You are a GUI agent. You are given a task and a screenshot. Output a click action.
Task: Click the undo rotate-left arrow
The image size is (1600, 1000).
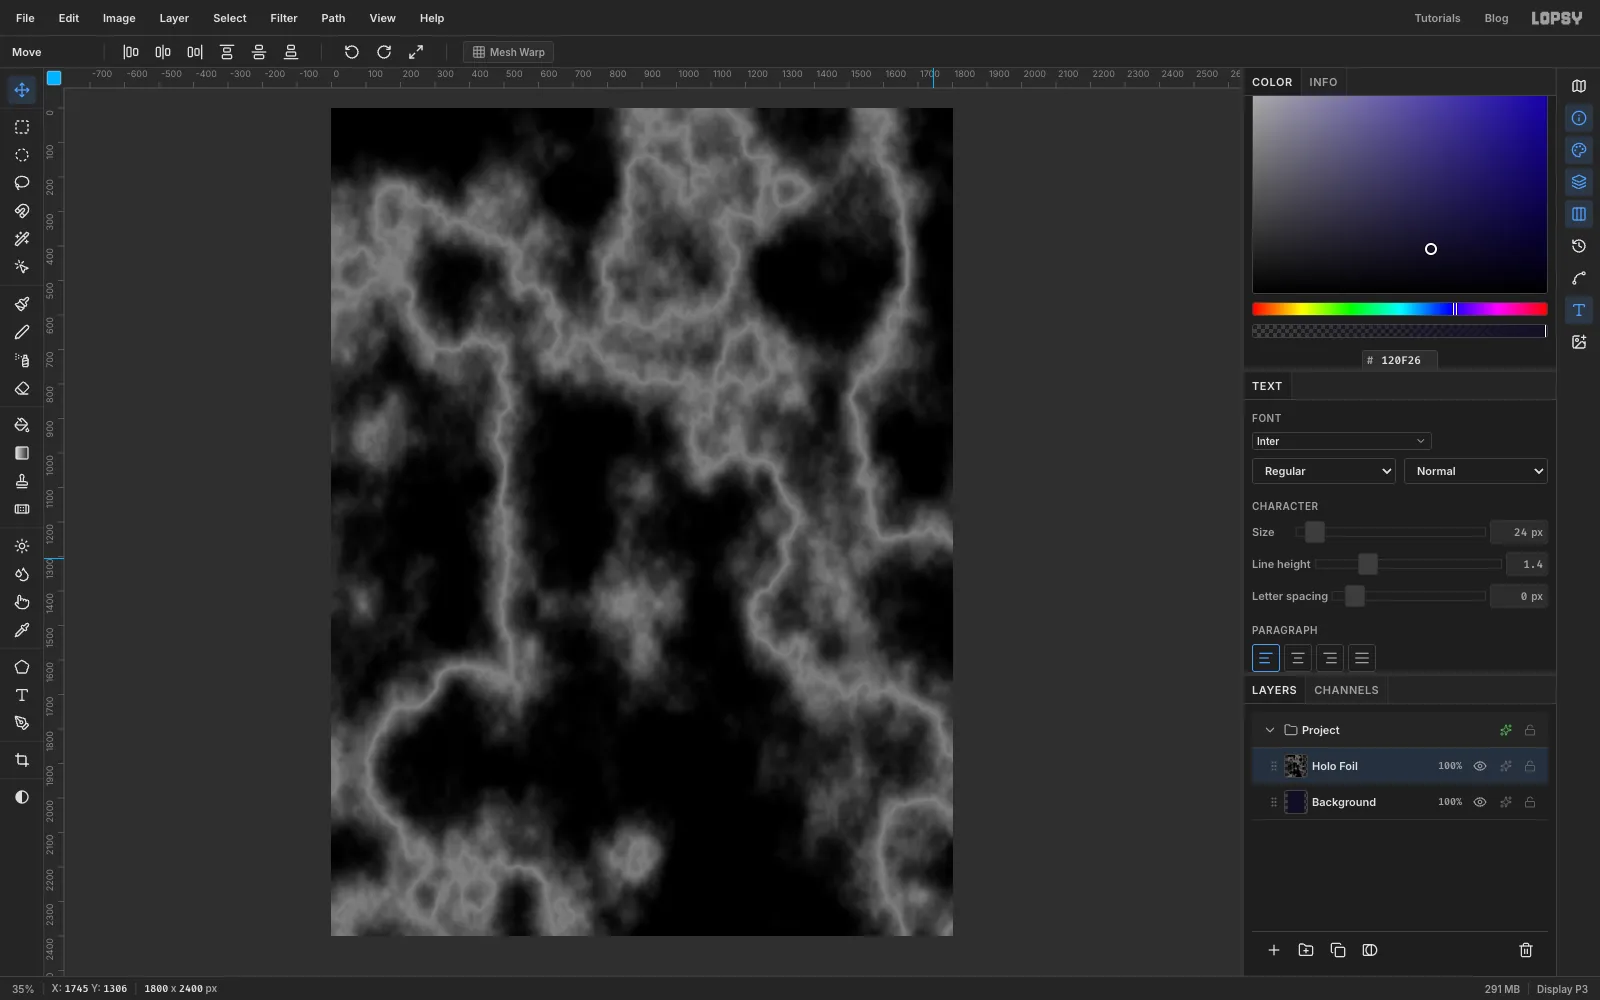click(352, 52)
